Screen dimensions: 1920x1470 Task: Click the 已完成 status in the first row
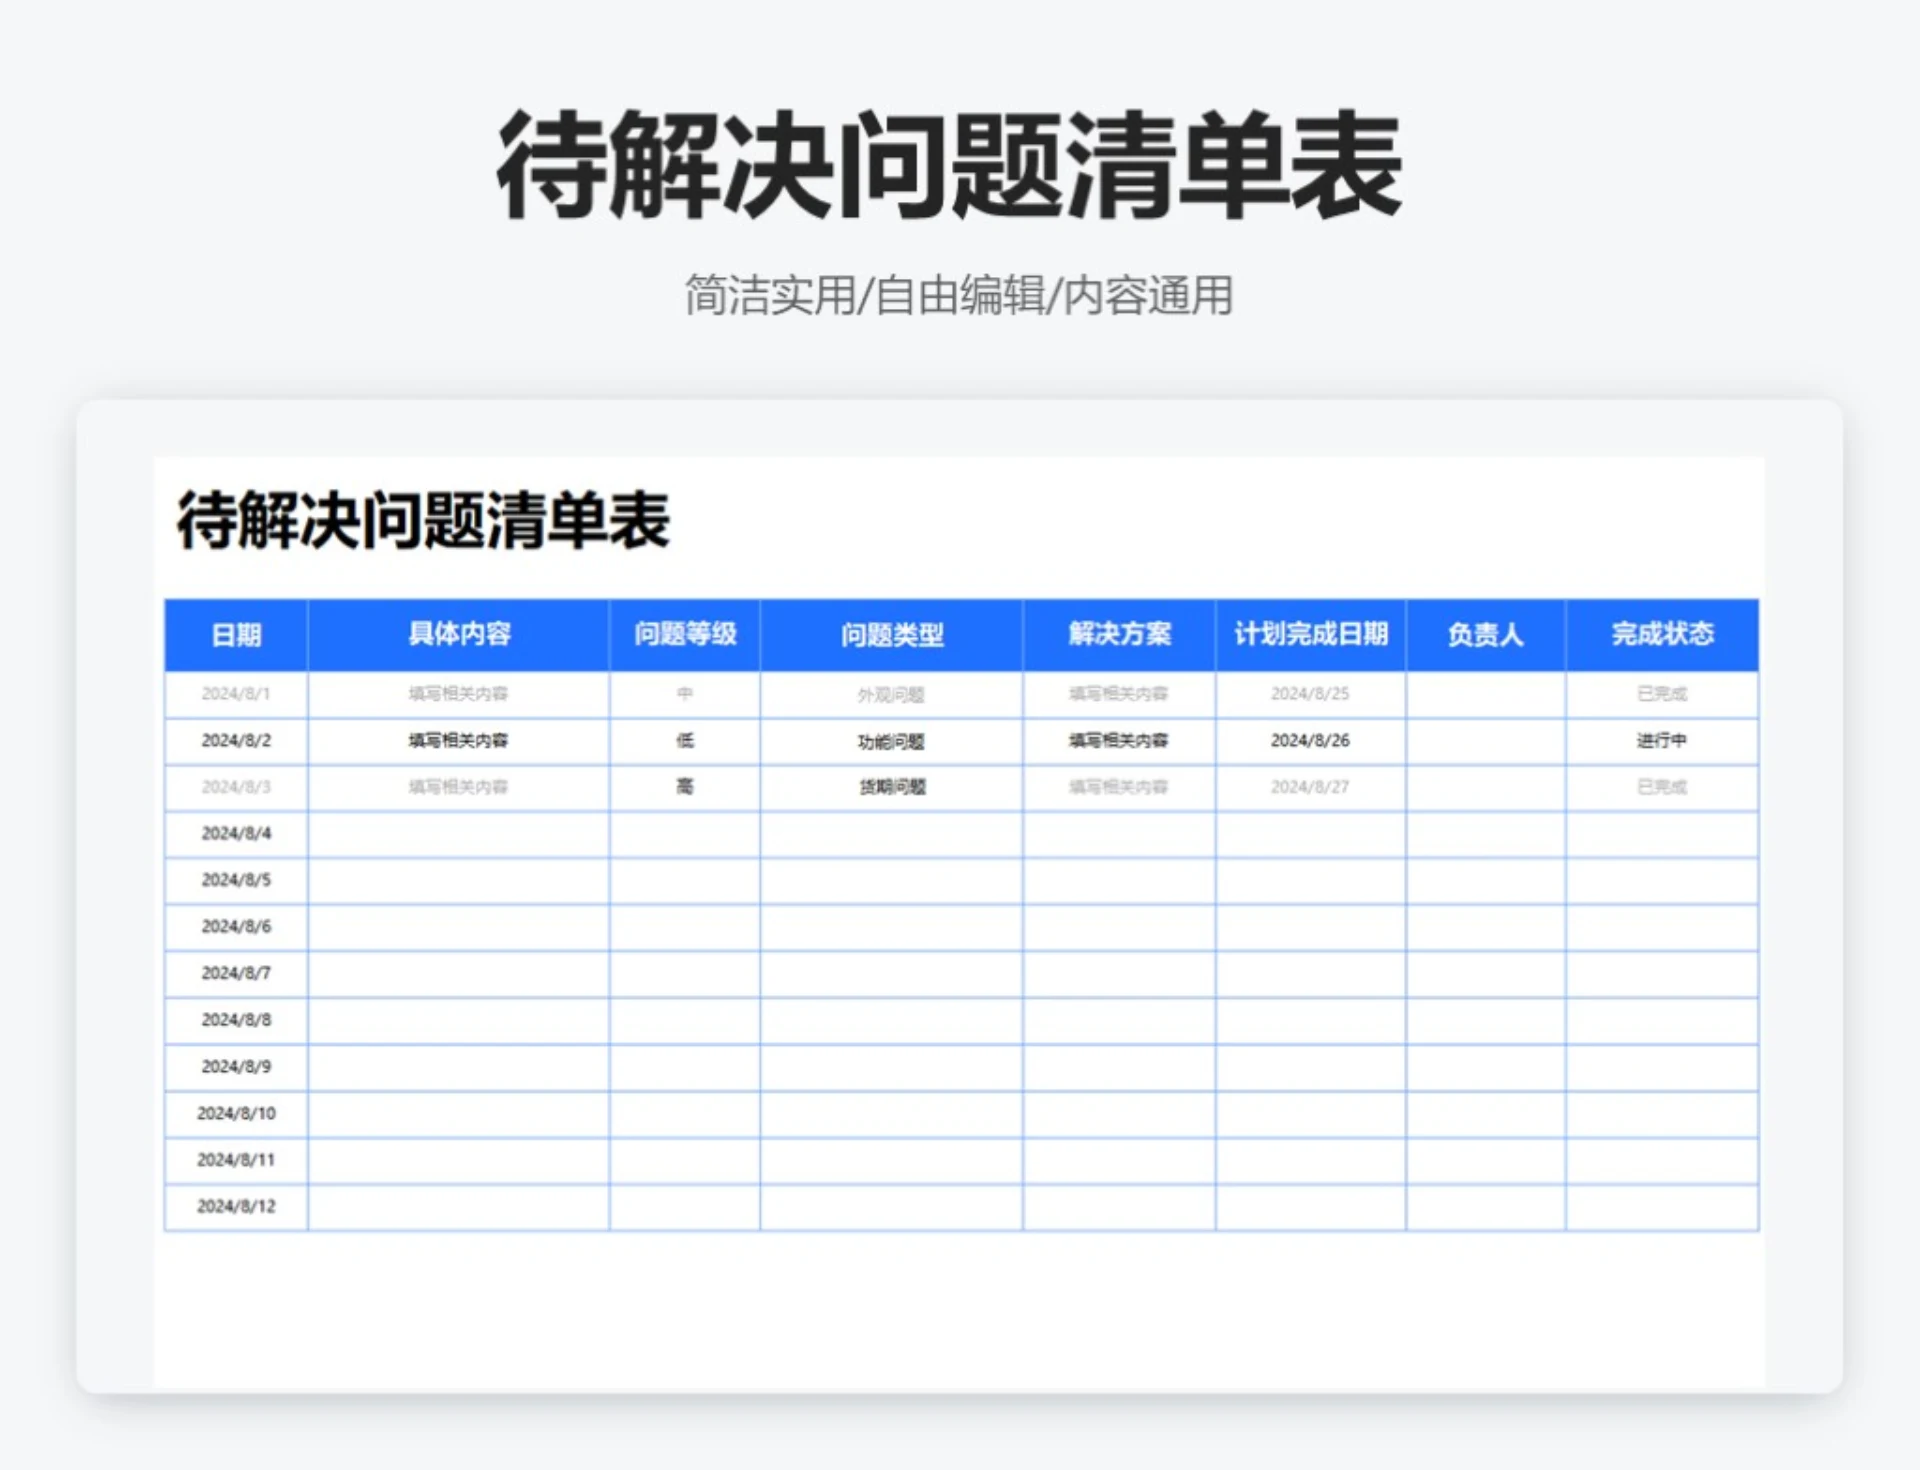click(x=1660, y=694)
